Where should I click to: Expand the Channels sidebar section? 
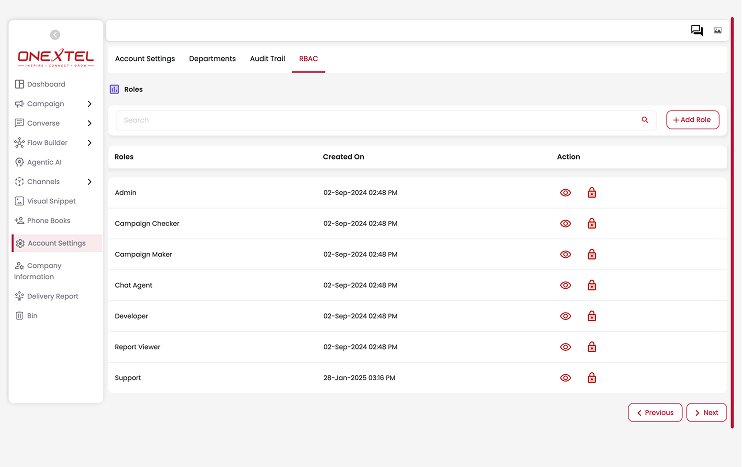tap(89, 182)
